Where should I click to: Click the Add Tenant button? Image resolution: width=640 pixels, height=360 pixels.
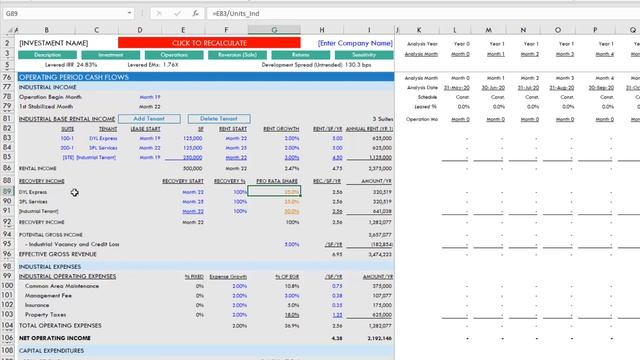[x=149, y=119]
